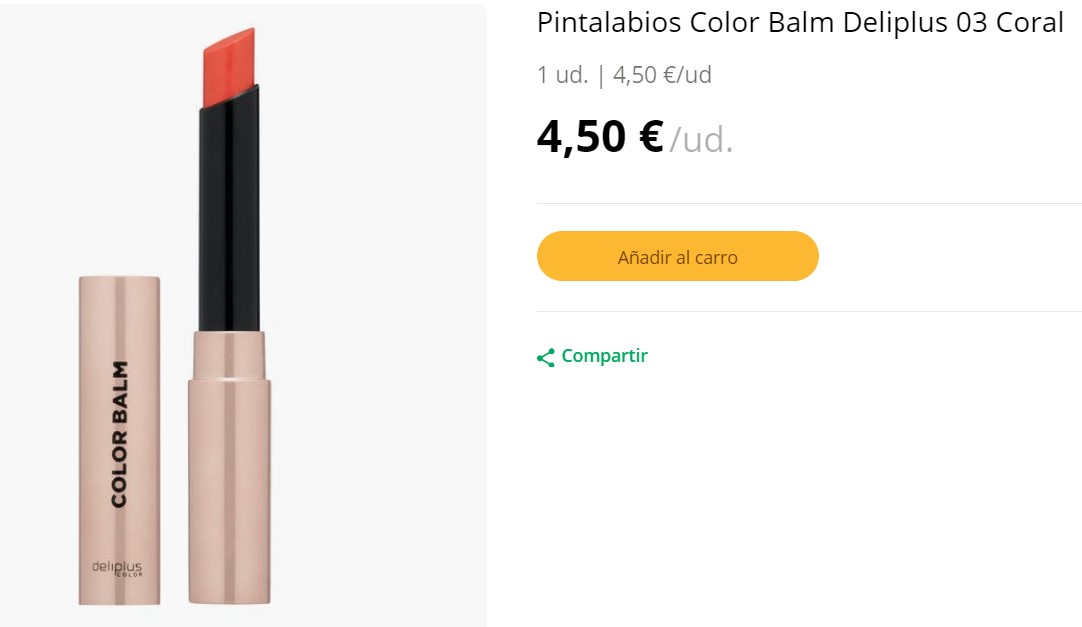Click the euro symbol in bold price

pyautogui.click(x=650, y=137)
